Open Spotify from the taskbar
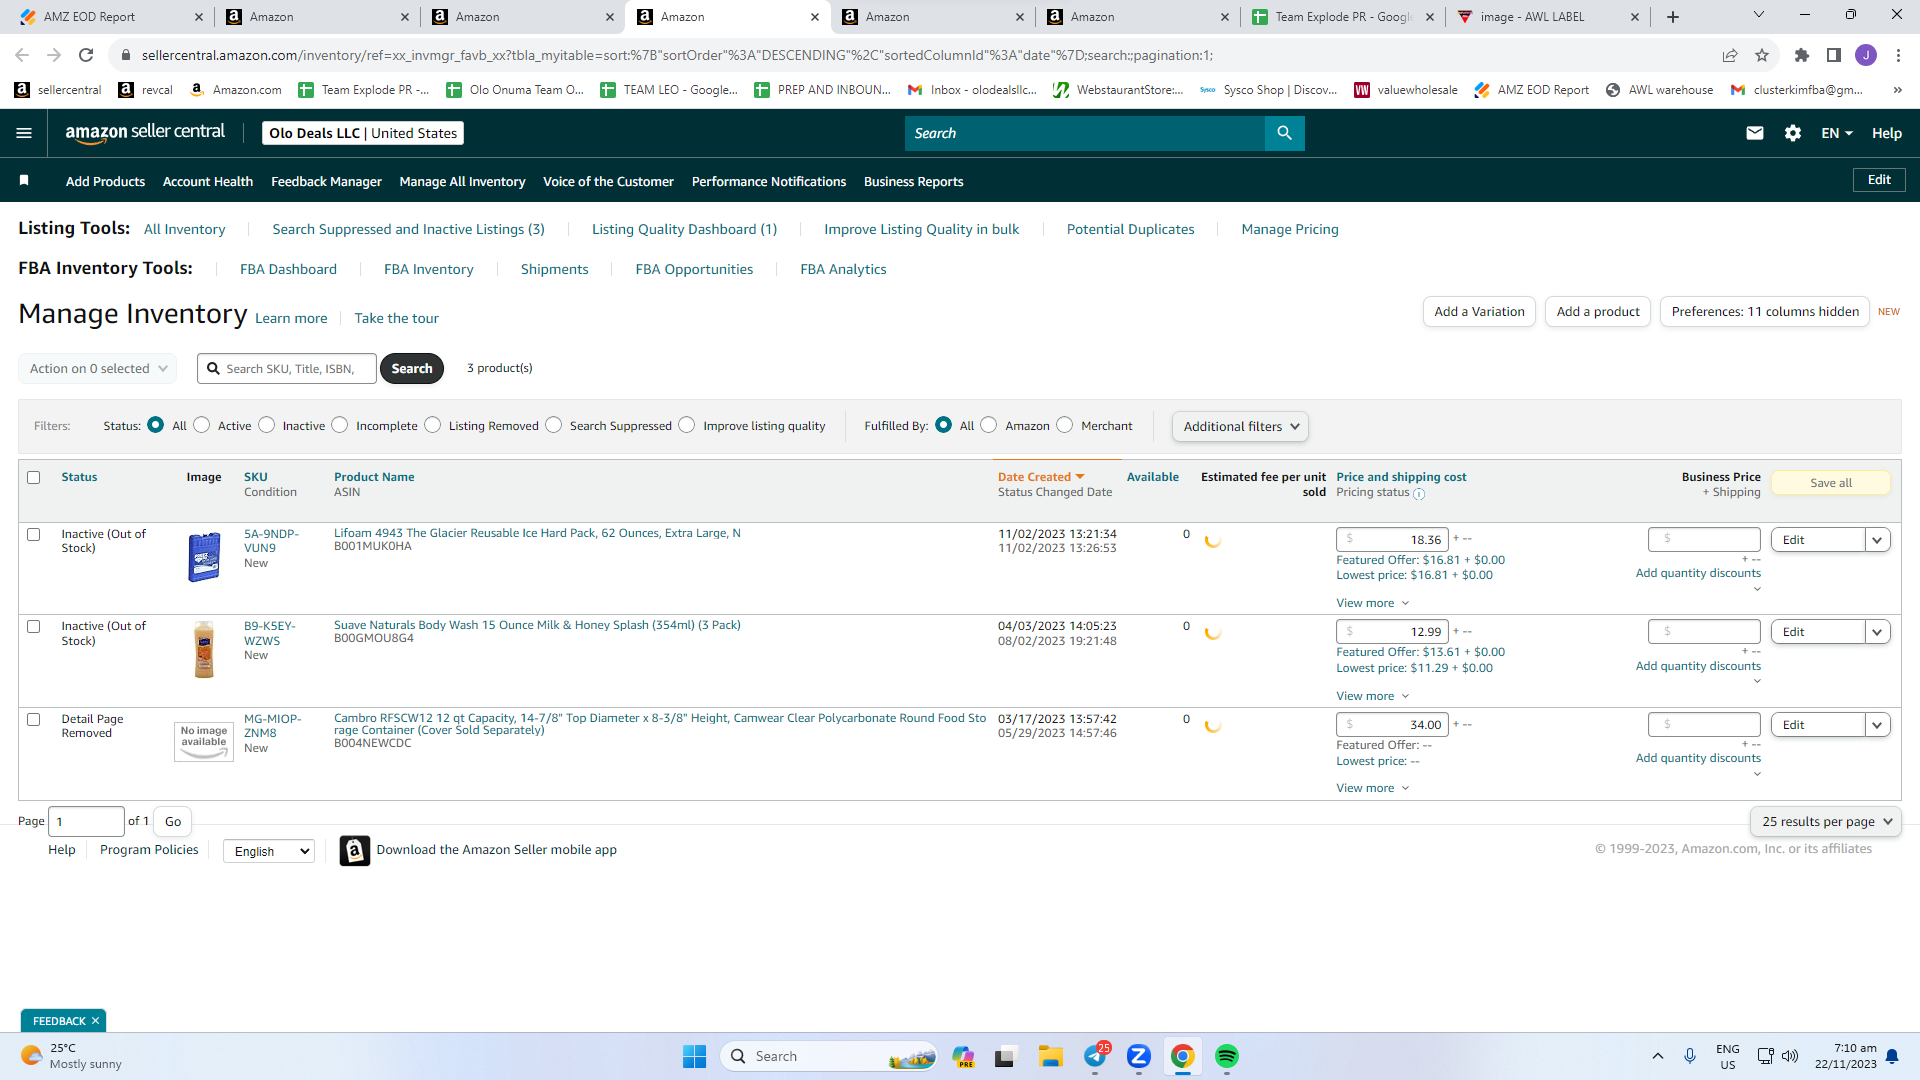This screenshot has width=1920, height=1080. coord(1227,1056)
